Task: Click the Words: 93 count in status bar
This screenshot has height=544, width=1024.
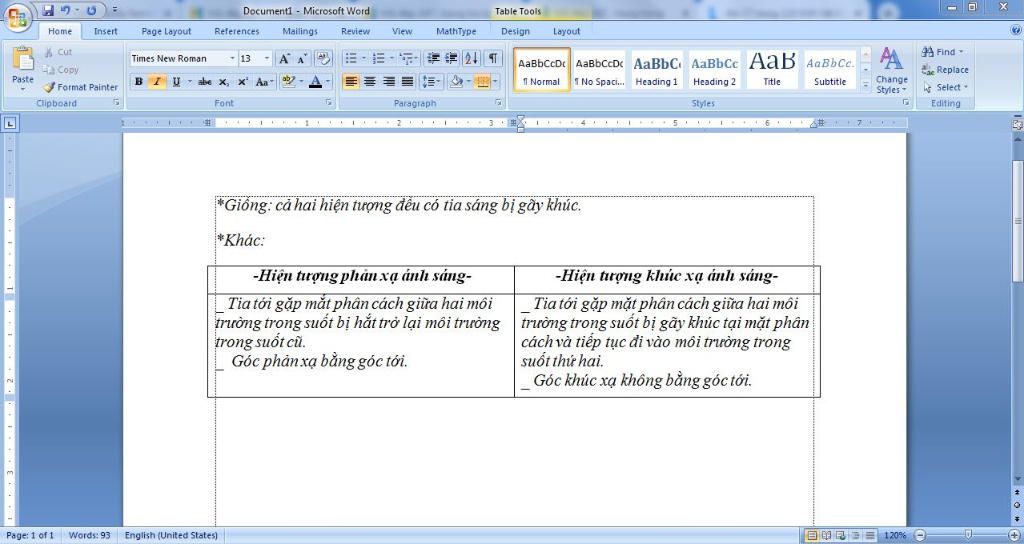Action: [x=90, y=536]
